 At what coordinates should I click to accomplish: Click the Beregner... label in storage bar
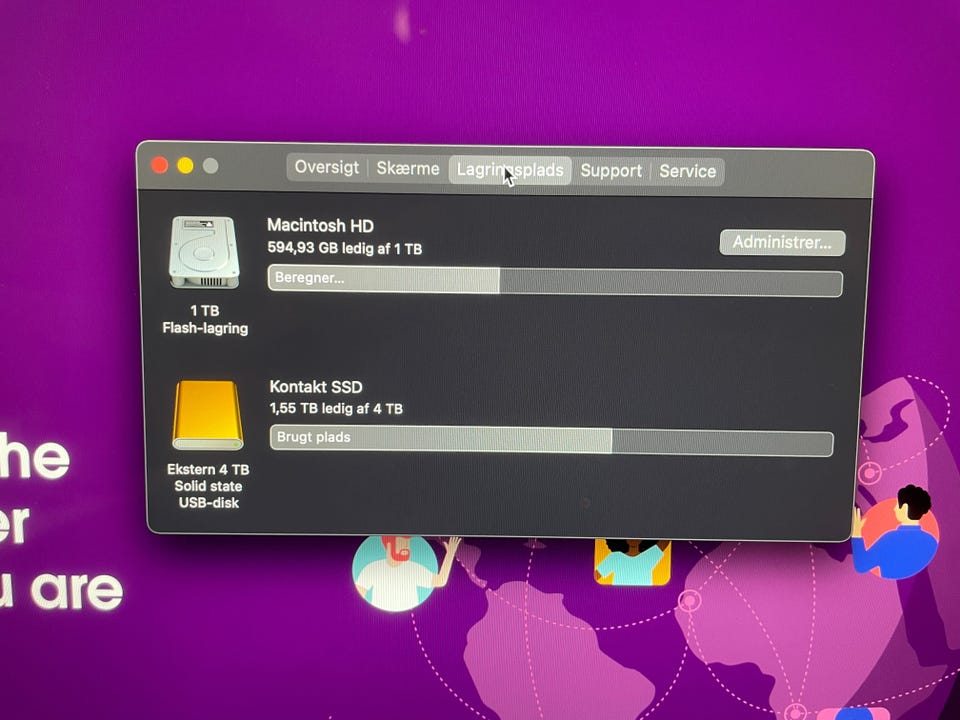pyautogui.click(x=309, y=278)
